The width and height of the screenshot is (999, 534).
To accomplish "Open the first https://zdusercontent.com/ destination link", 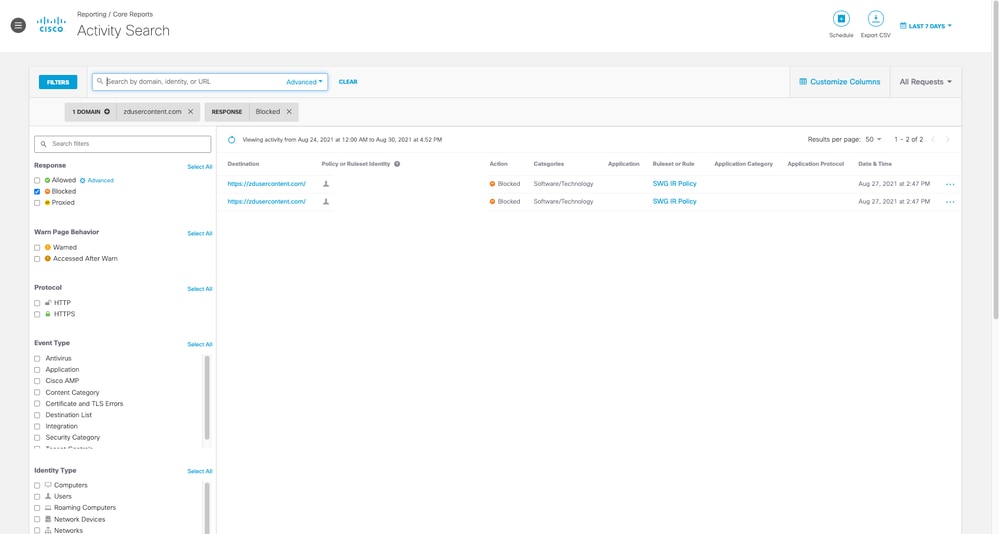I will (266, 184).
